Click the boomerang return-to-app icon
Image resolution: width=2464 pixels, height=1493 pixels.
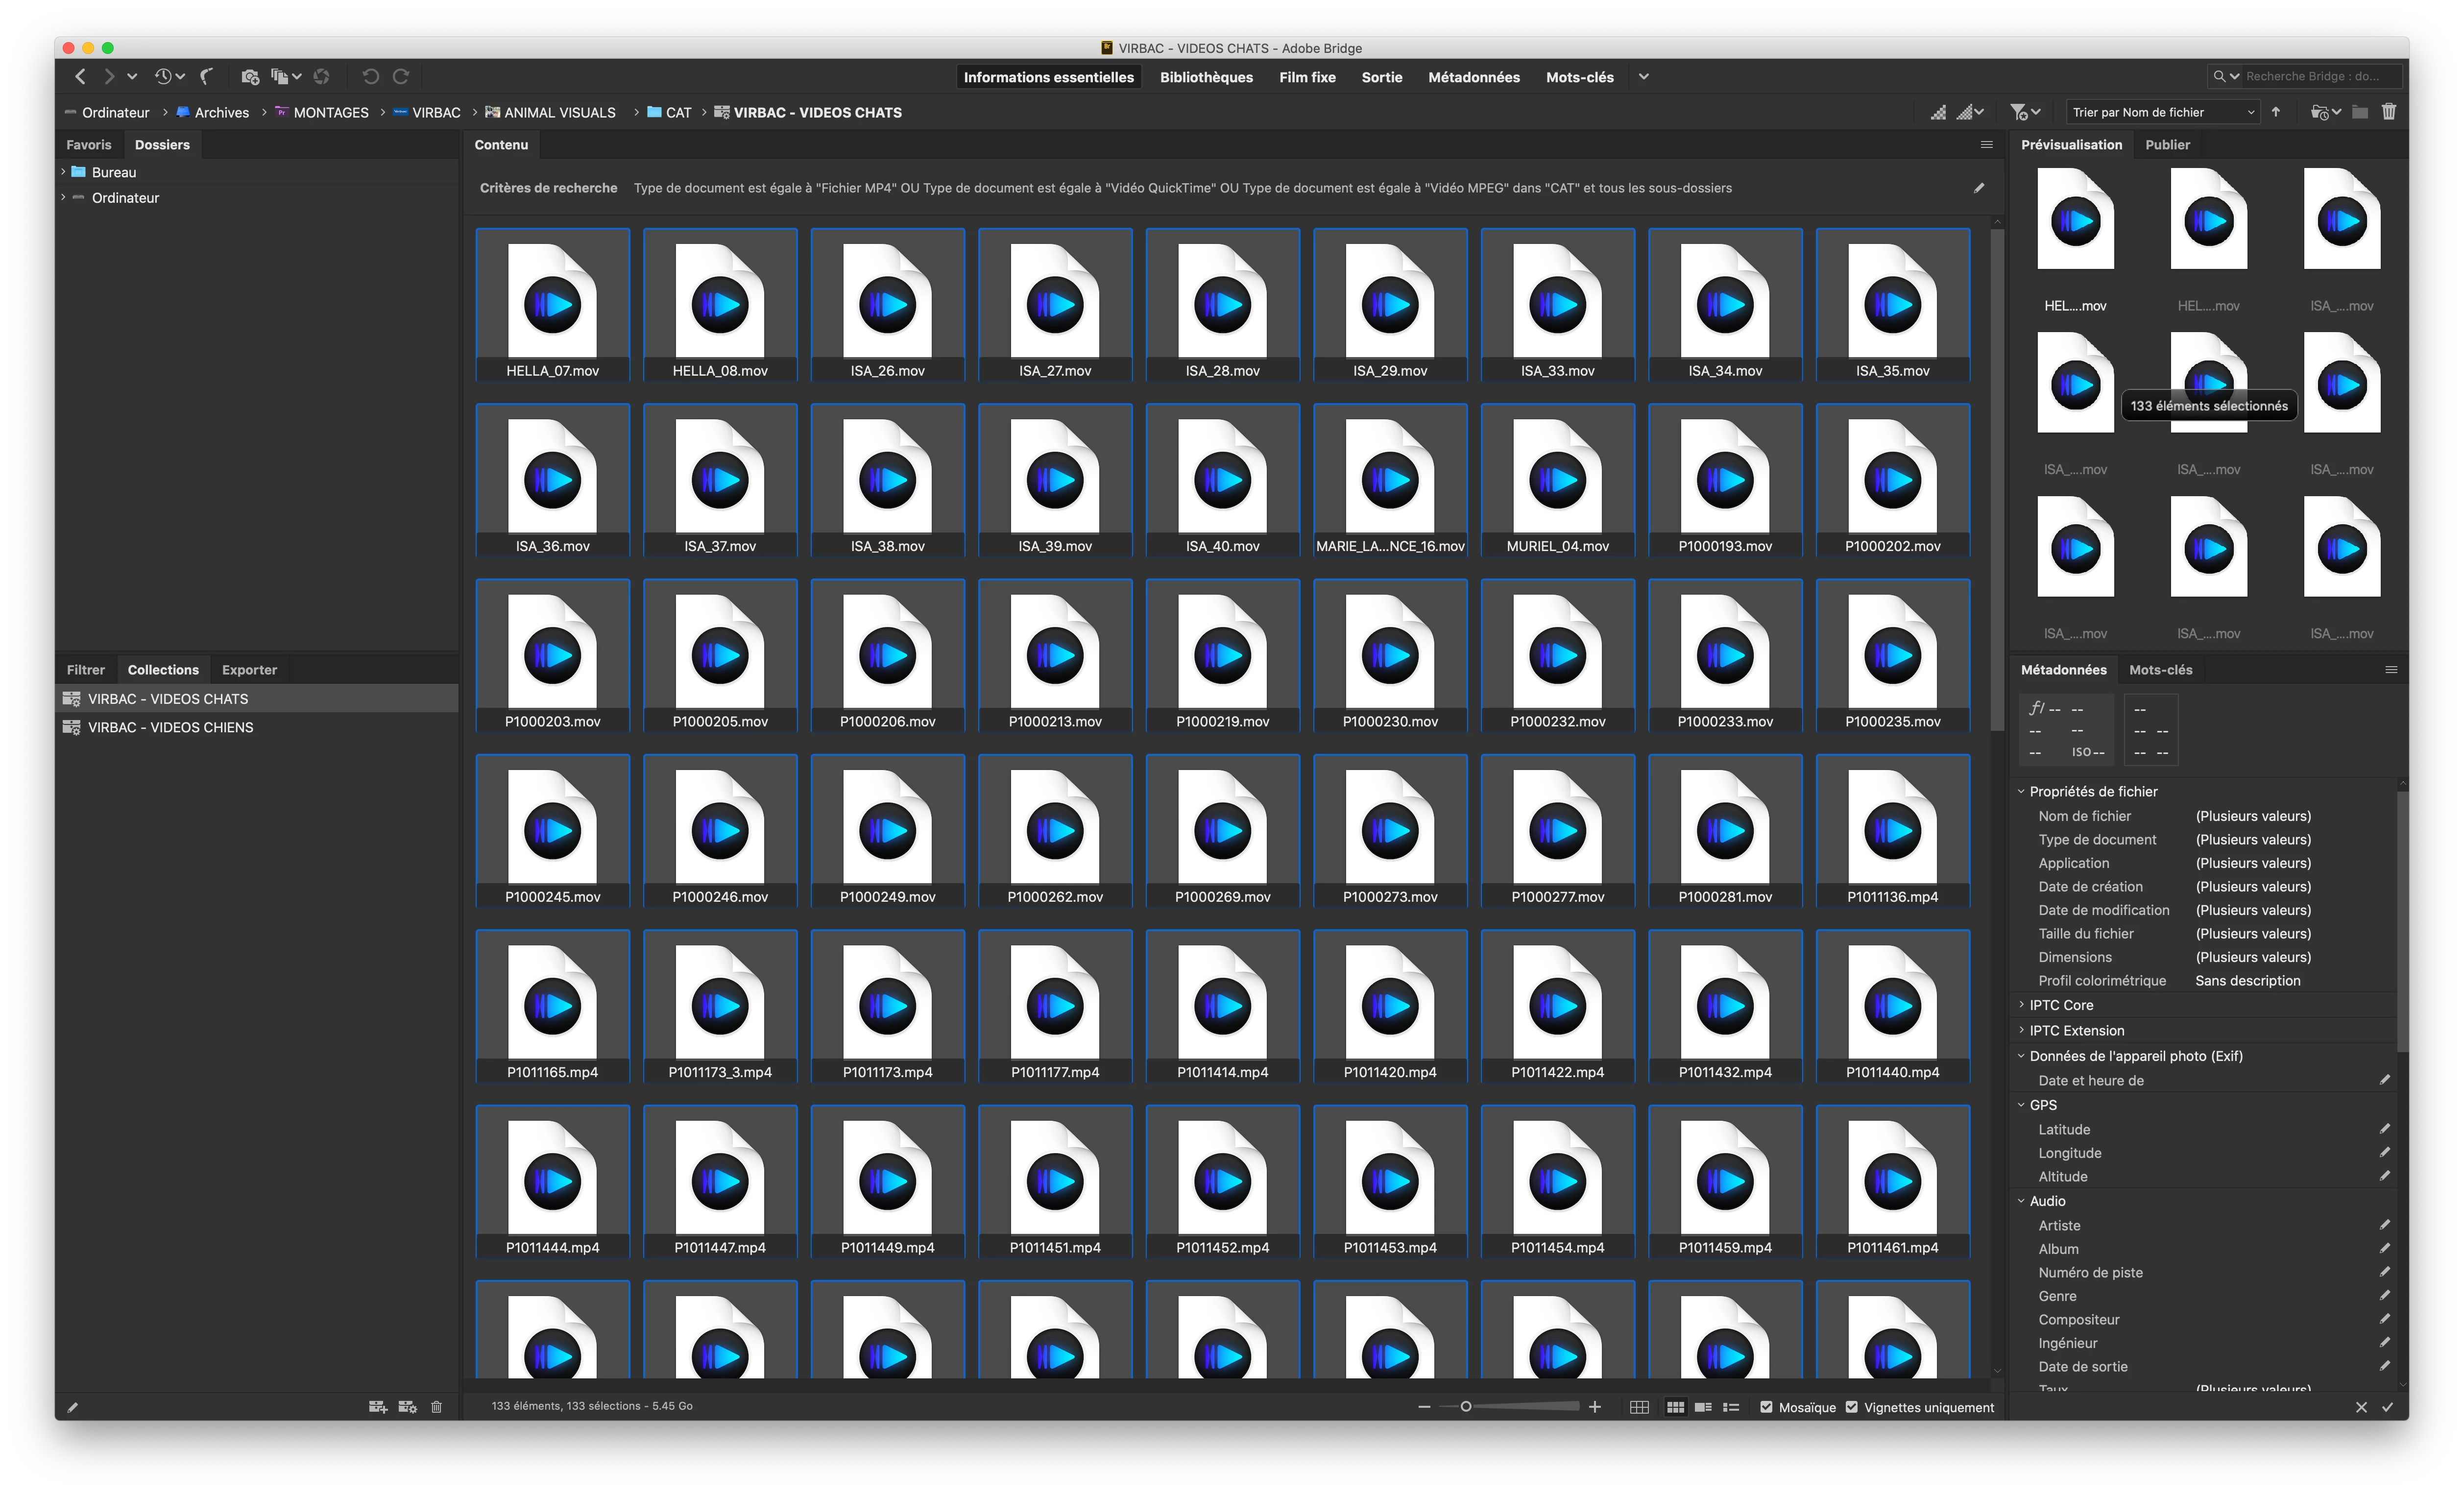207,76
